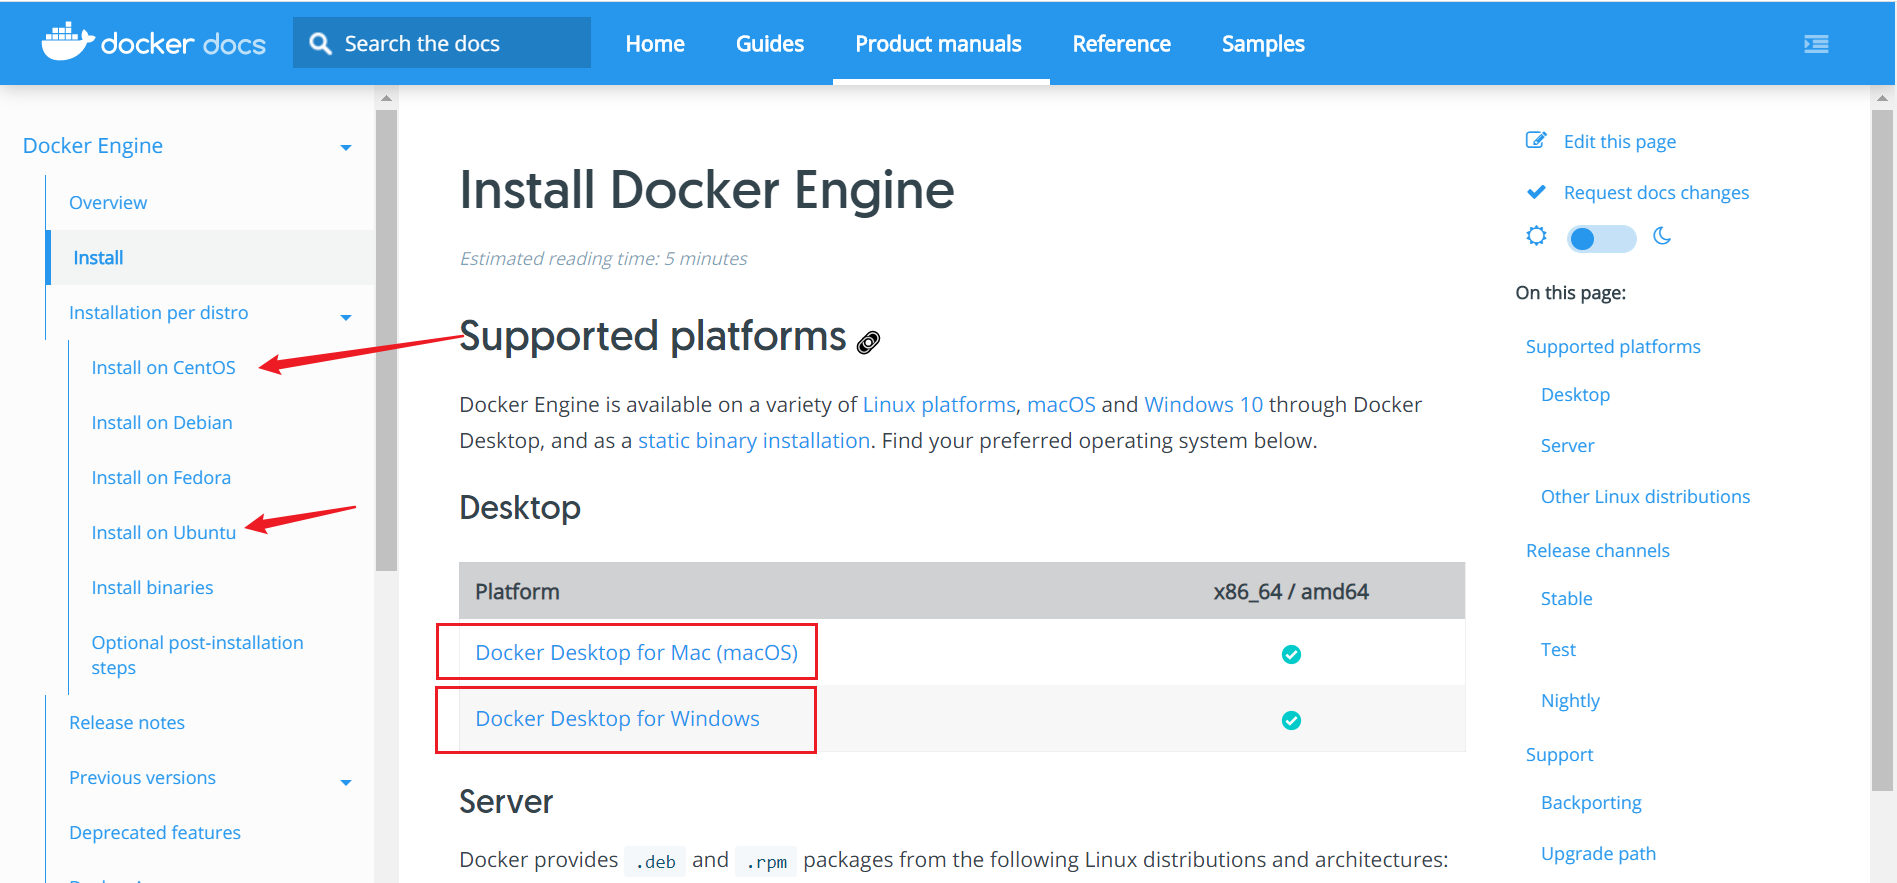
Task: Click the page scroll-up arrow at right
Action: (x=1883, y=98)
